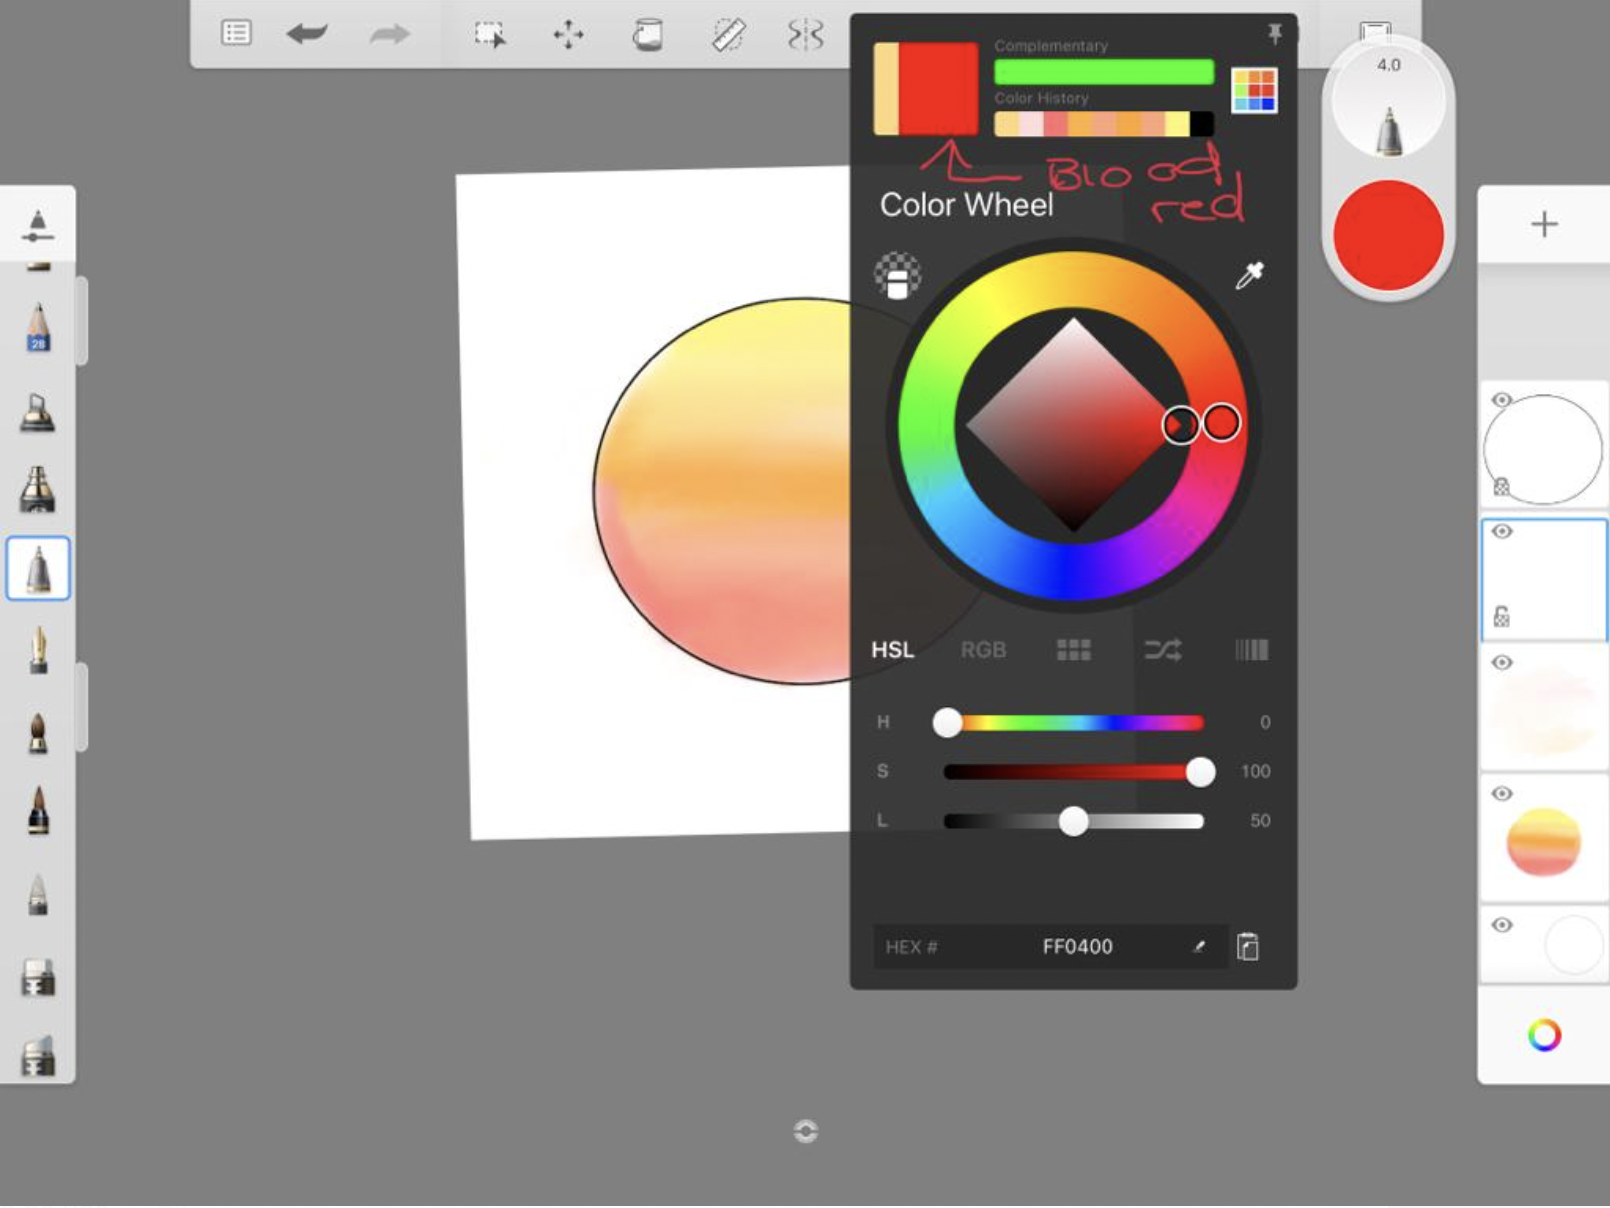Switch to the RGB tab
1610x1208 pixels.
(x=983, y=650)
